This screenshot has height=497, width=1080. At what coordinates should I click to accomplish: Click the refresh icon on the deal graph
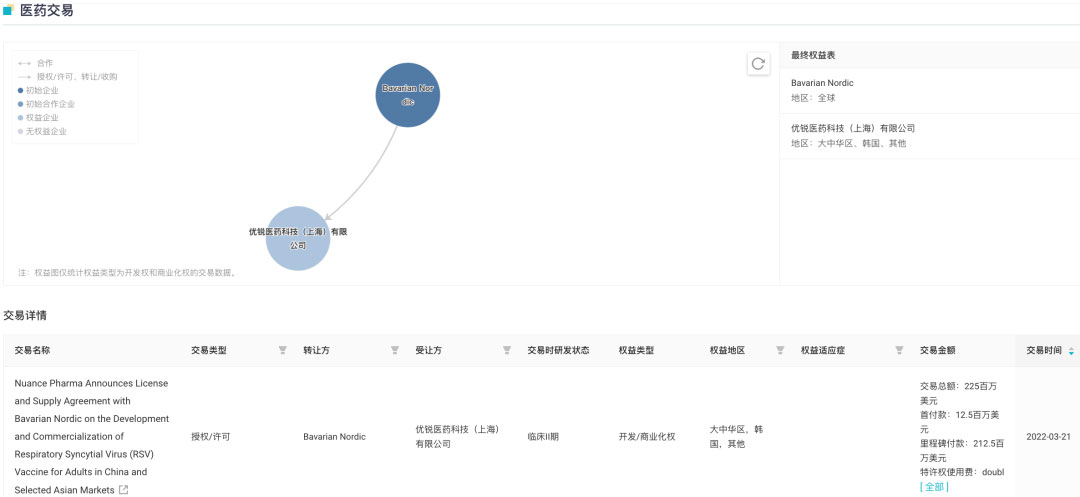pyautogui.click(x=758, y=64)
